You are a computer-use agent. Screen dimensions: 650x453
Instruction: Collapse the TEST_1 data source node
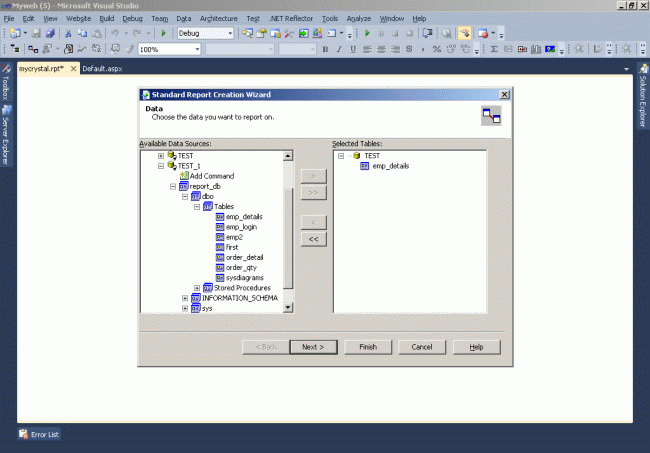[x=161, y=166]
